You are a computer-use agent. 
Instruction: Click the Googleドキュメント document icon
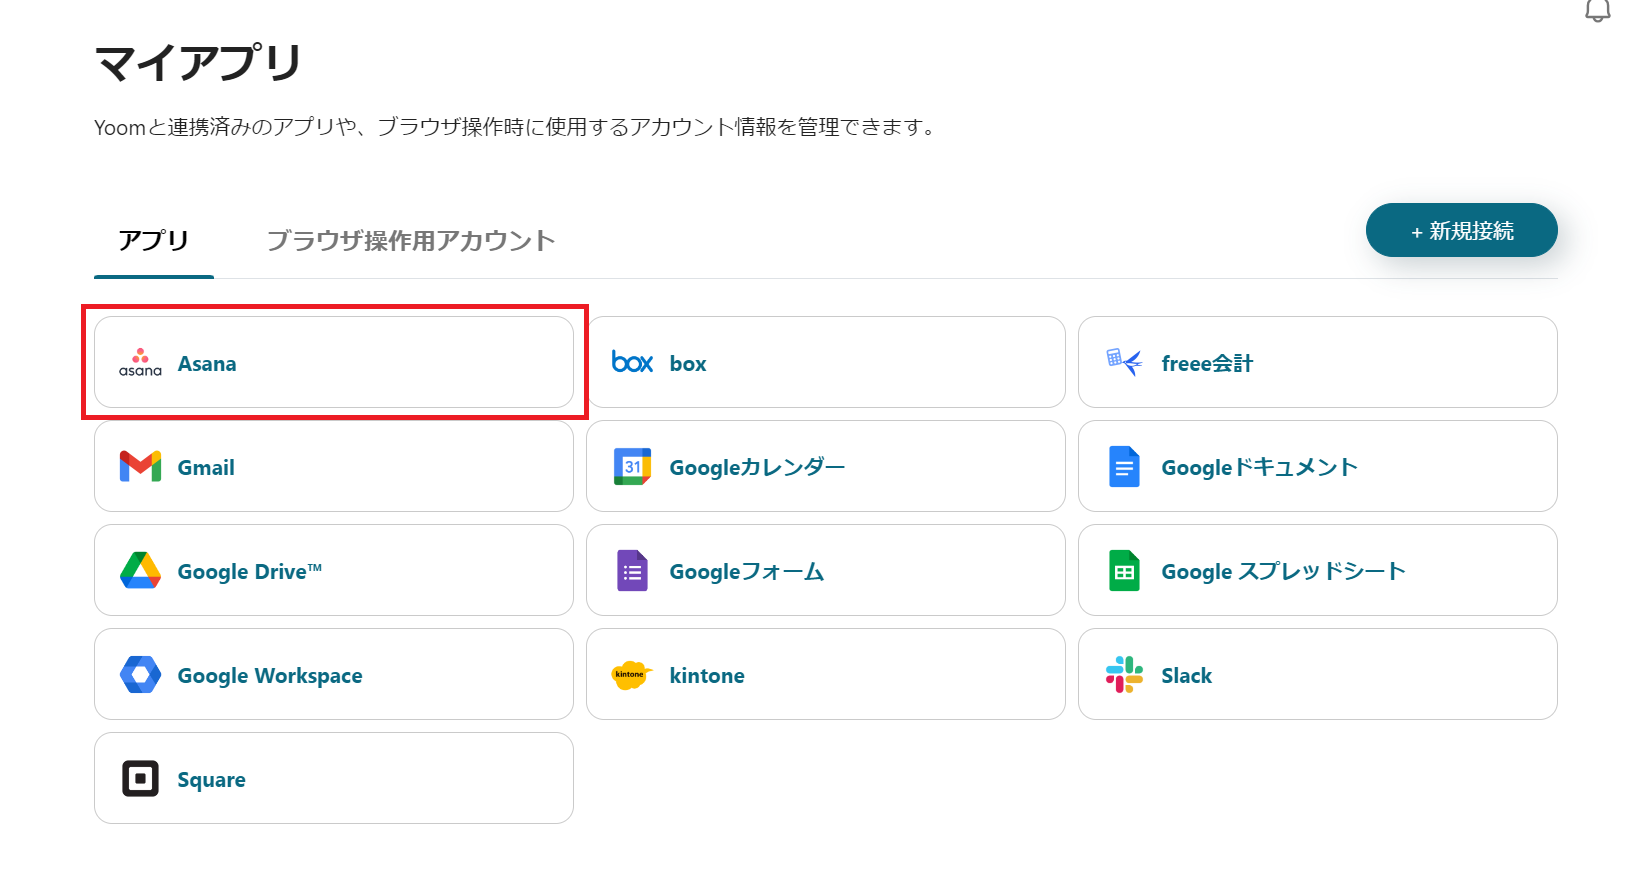1124,467
